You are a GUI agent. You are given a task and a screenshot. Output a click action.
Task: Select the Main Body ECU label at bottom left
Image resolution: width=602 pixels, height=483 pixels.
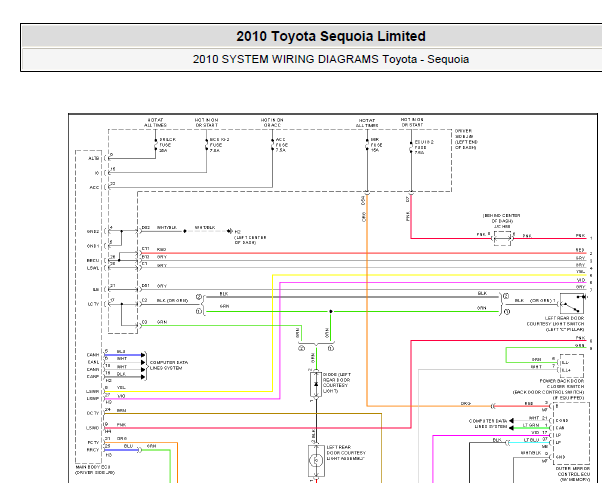pos(95,470)
